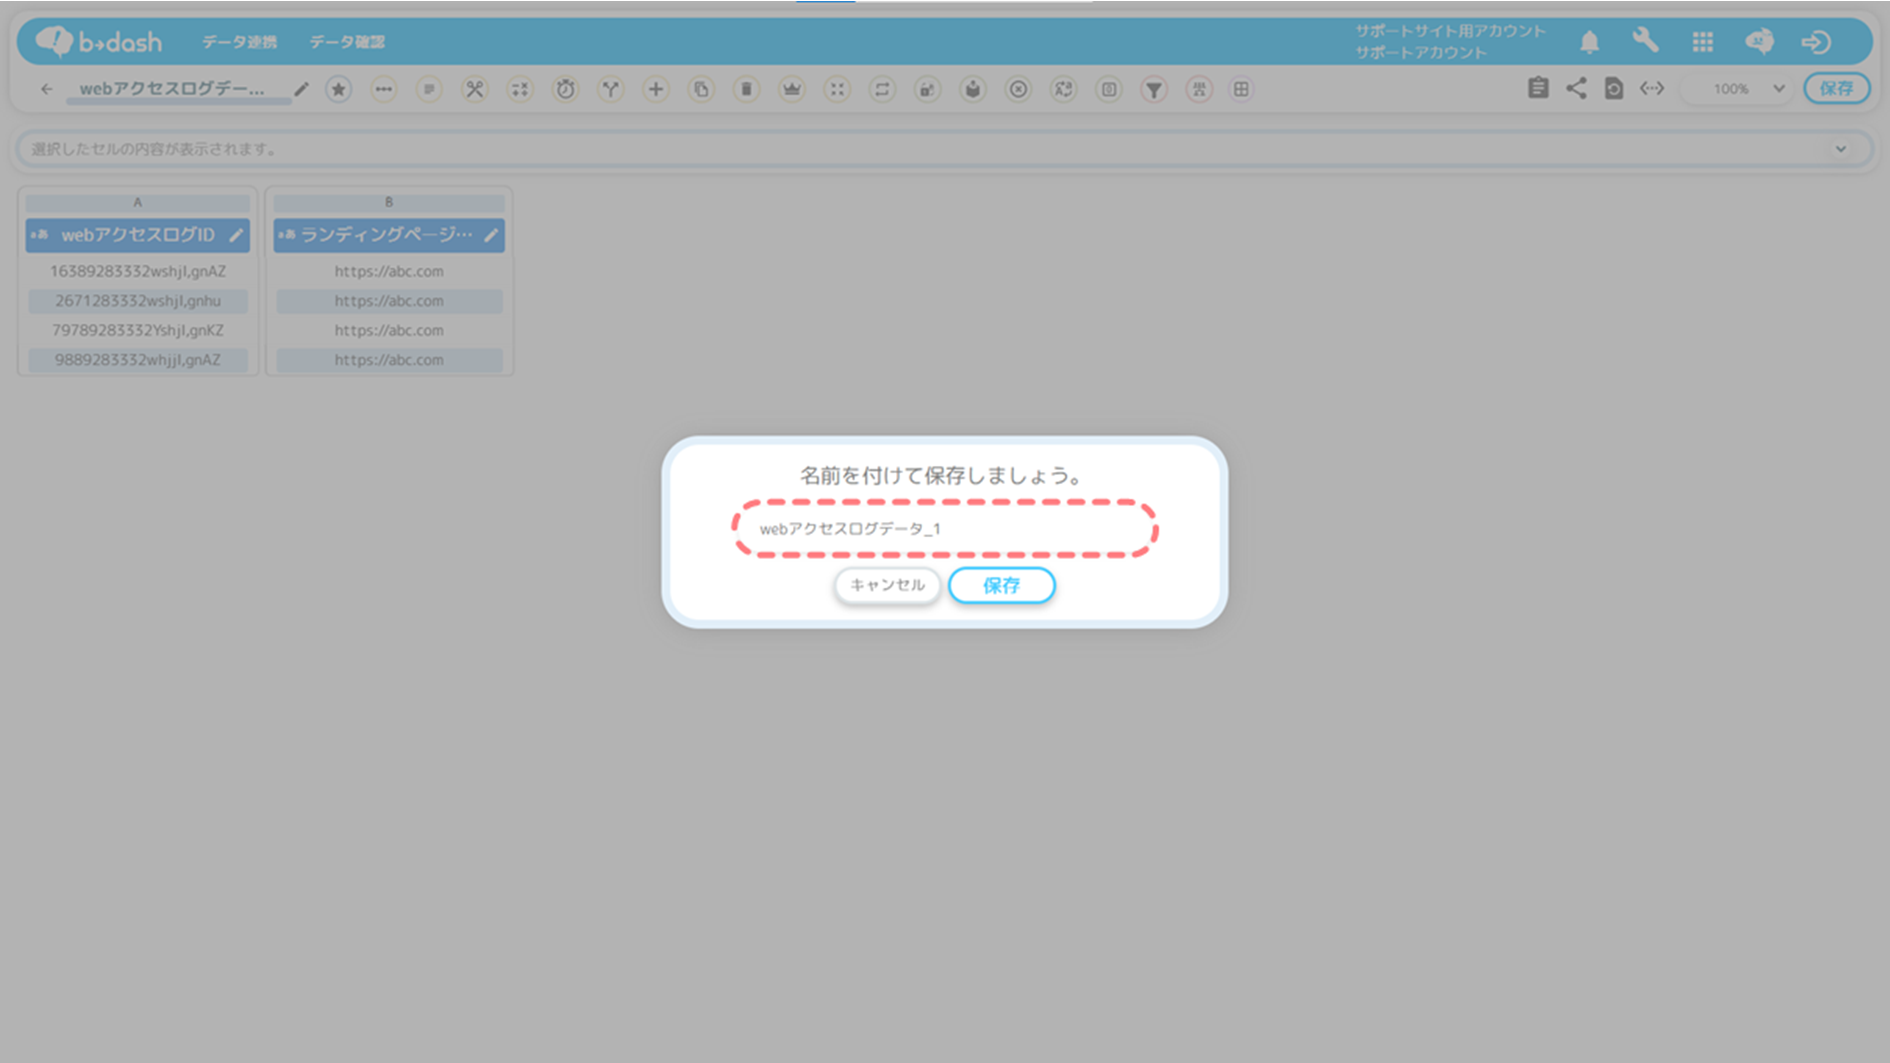This screenshot has width=1890, height=1063.
Task: Click the box download toolbar icon
Action: (x=973, y=89)
